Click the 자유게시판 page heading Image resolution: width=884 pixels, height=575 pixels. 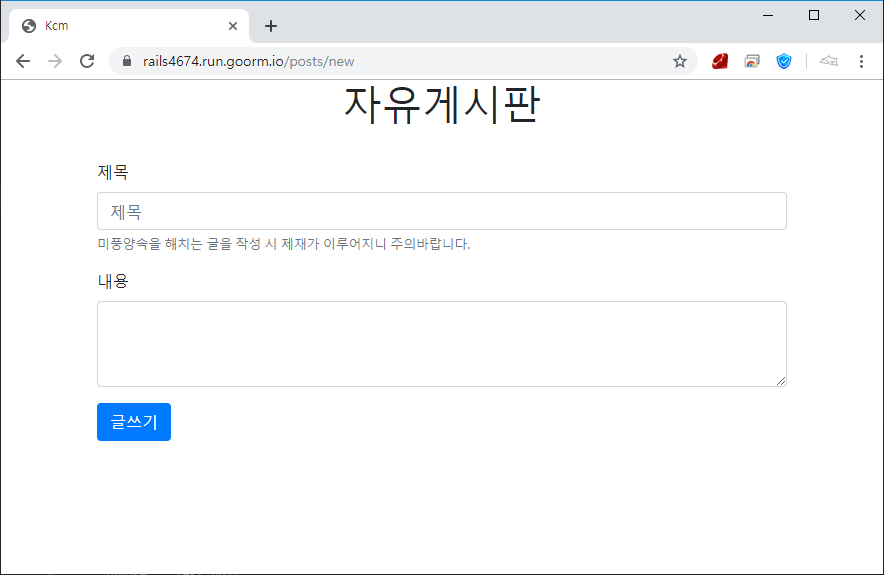point(441,105)
